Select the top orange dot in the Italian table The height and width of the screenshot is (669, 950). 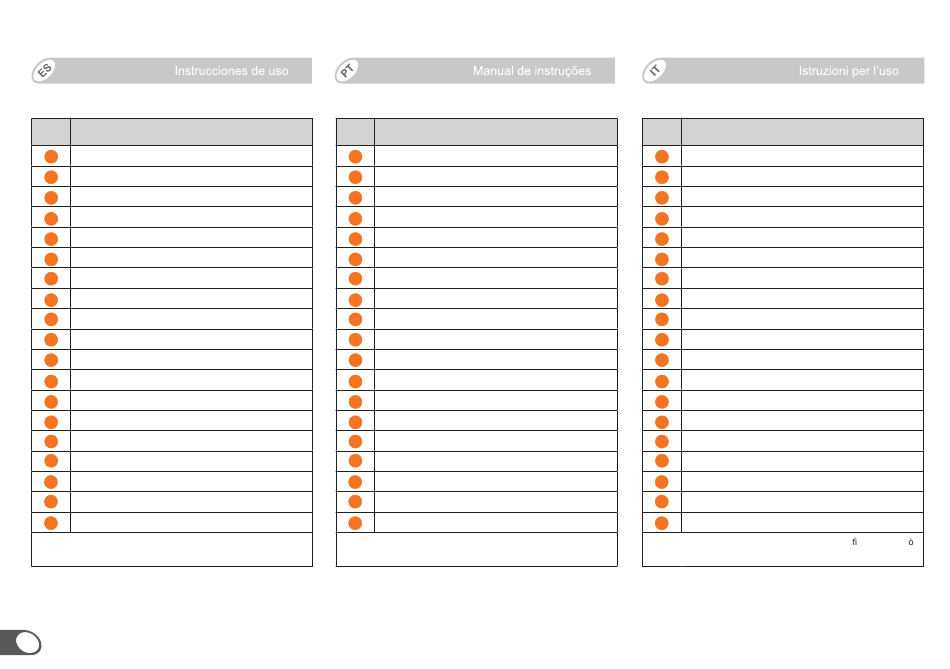[662, 157]
